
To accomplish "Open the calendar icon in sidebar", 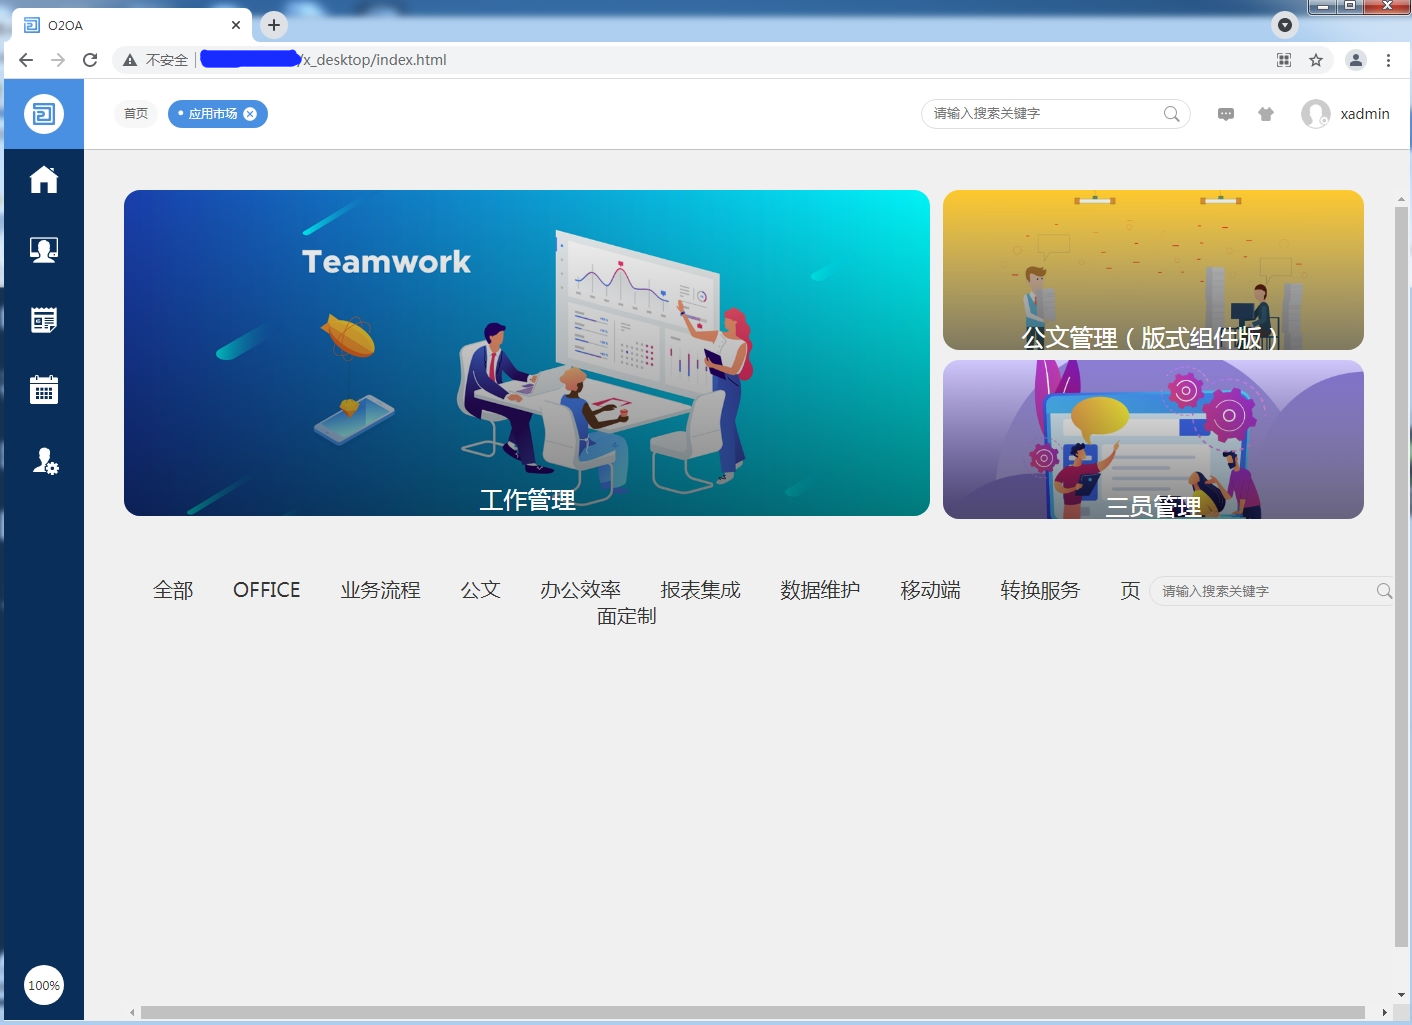I will click(x=44, y=390).
